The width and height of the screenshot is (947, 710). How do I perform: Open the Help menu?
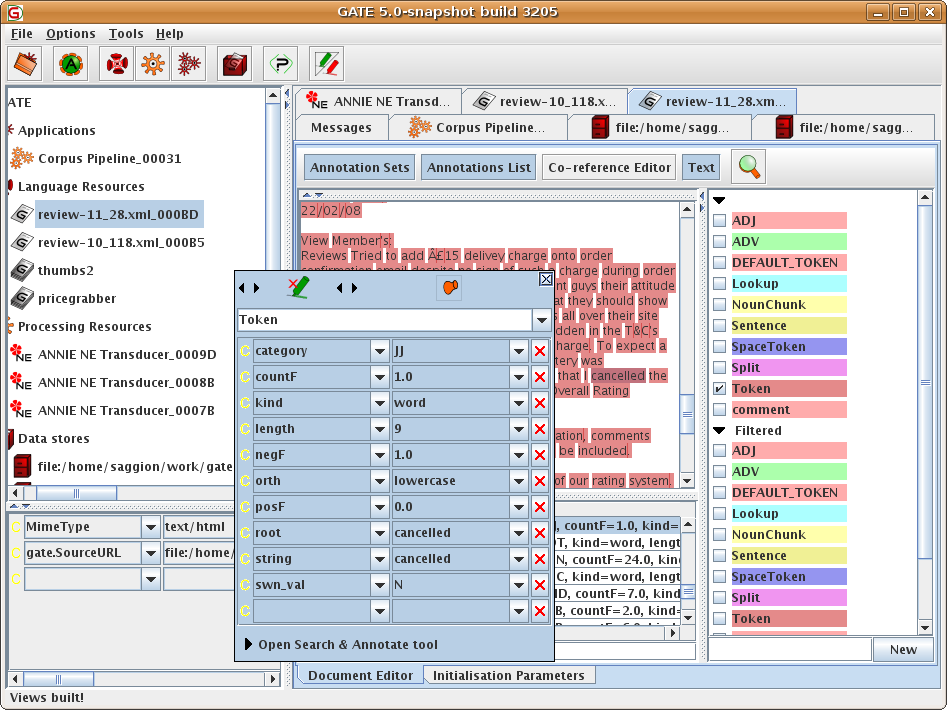(x=170, y=34)
